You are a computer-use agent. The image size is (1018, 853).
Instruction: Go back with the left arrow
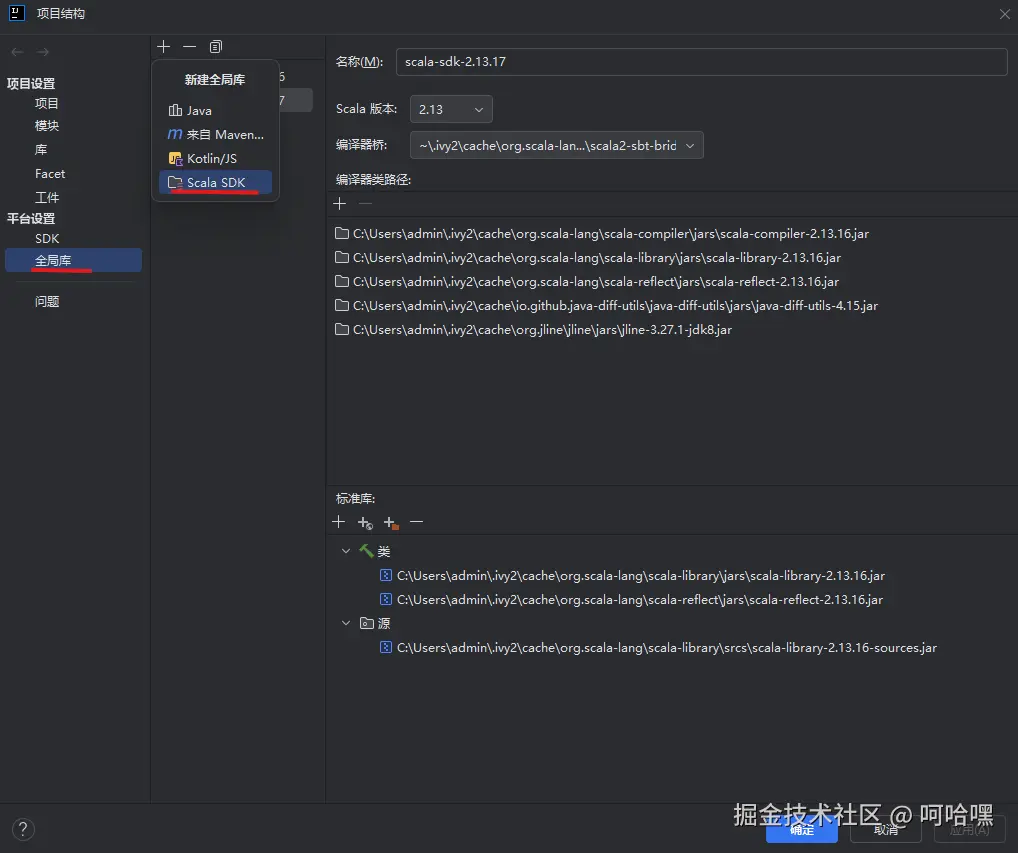(18, 52)
